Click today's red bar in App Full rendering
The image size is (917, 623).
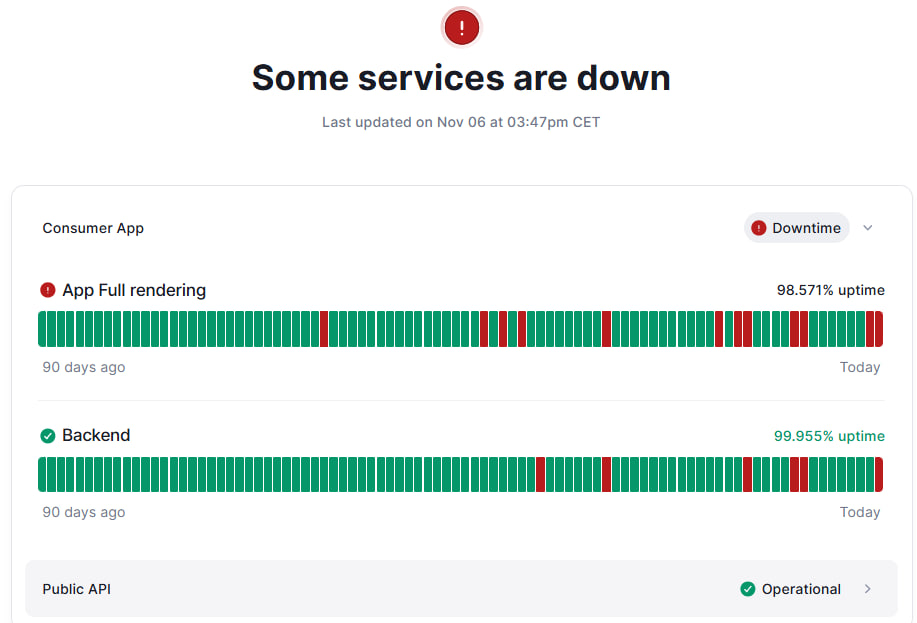tap(879, 329)
